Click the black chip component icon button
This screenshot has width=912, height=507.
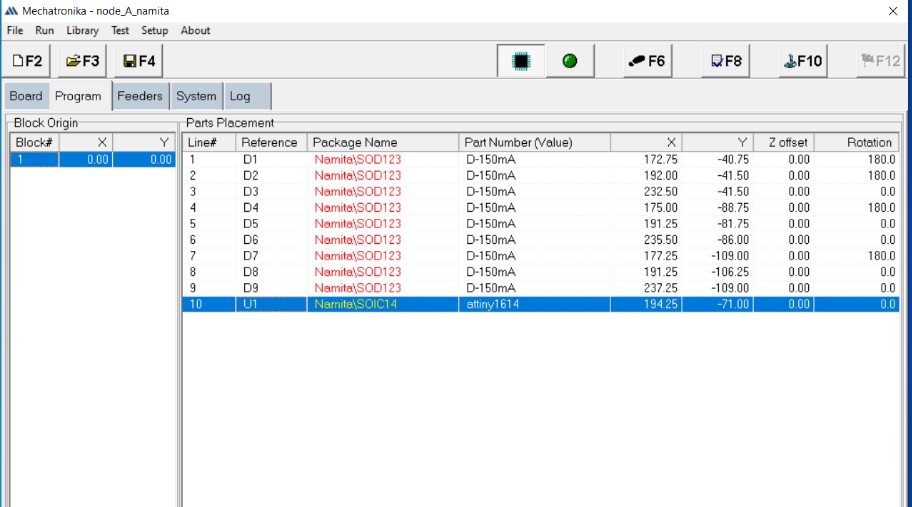(x=521, y=60)
